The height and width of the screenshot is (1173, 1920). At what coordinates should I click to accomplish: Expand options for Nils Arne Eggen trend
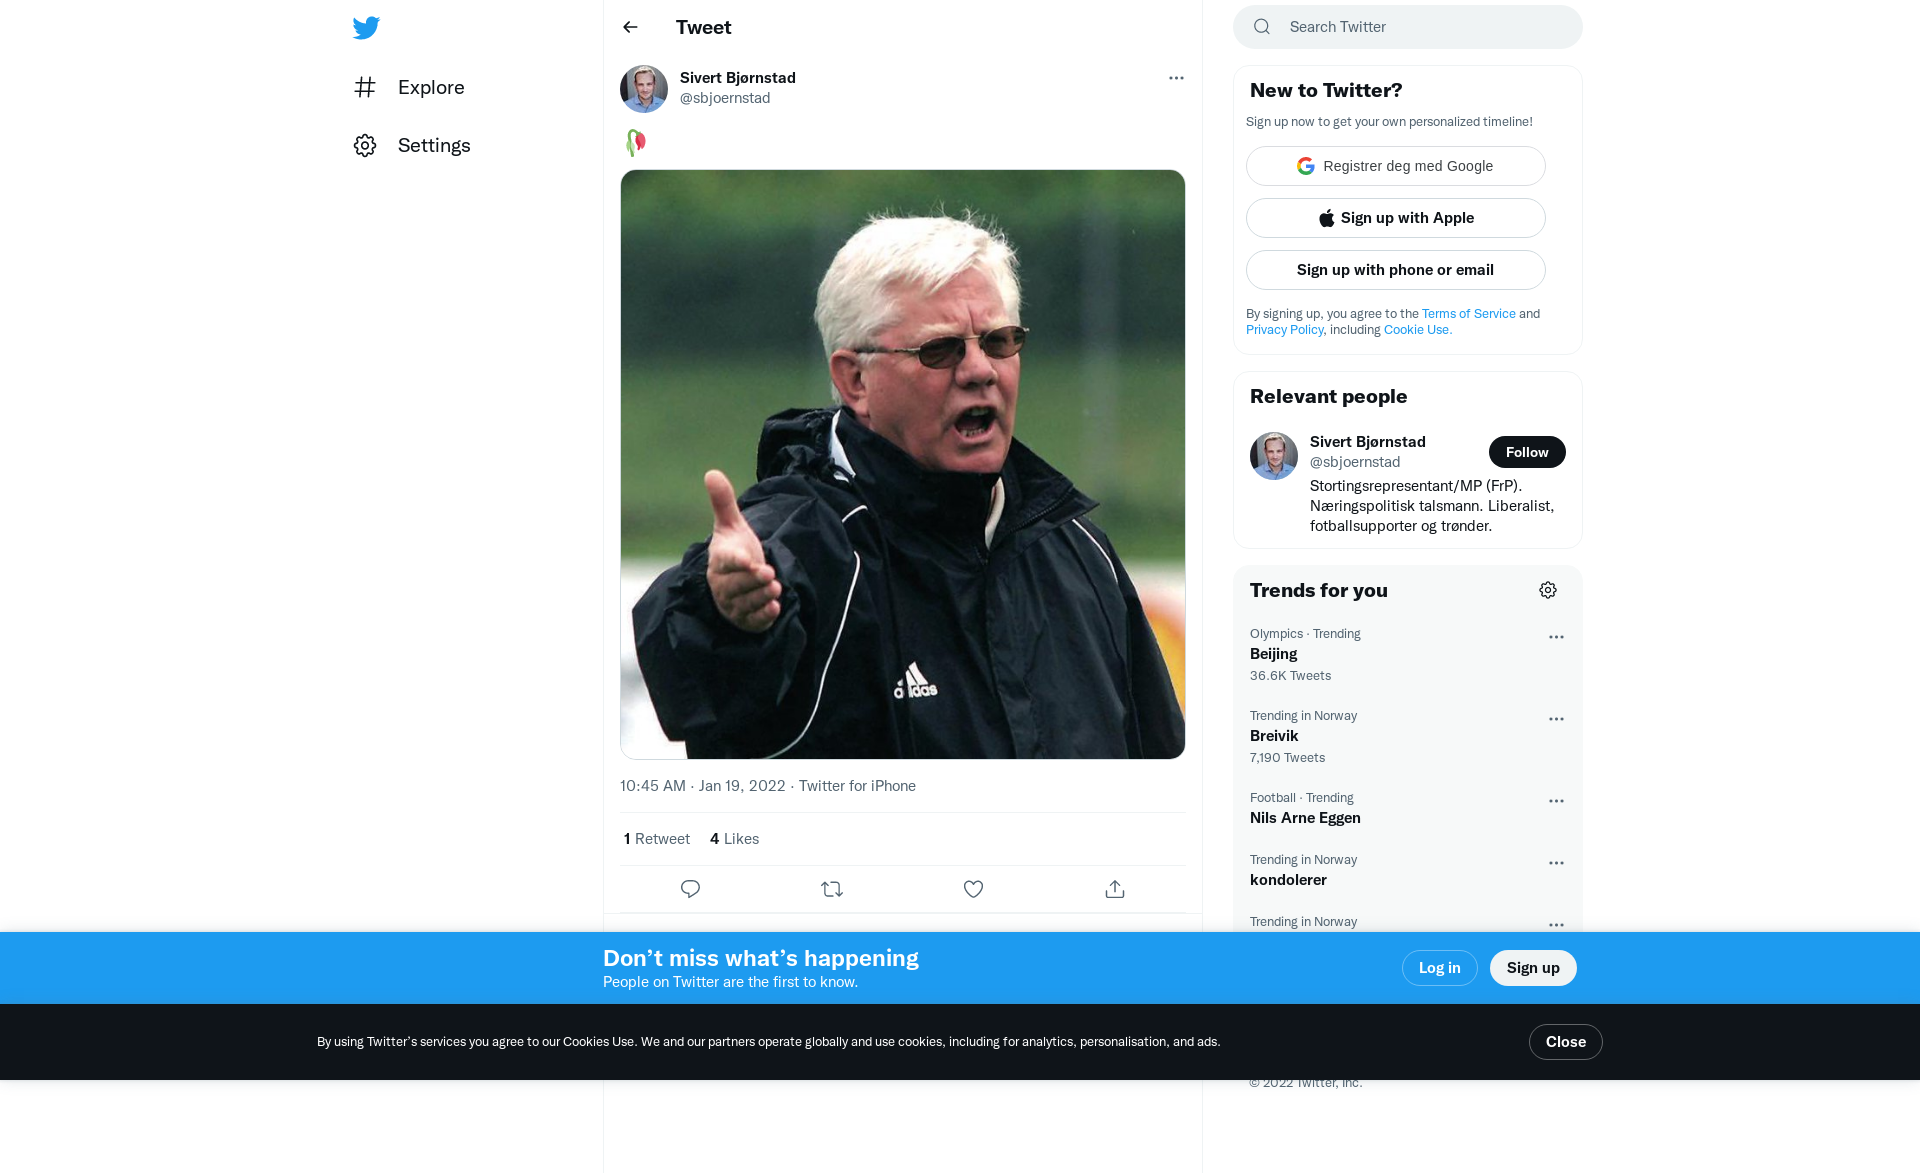pos(1556,801)
